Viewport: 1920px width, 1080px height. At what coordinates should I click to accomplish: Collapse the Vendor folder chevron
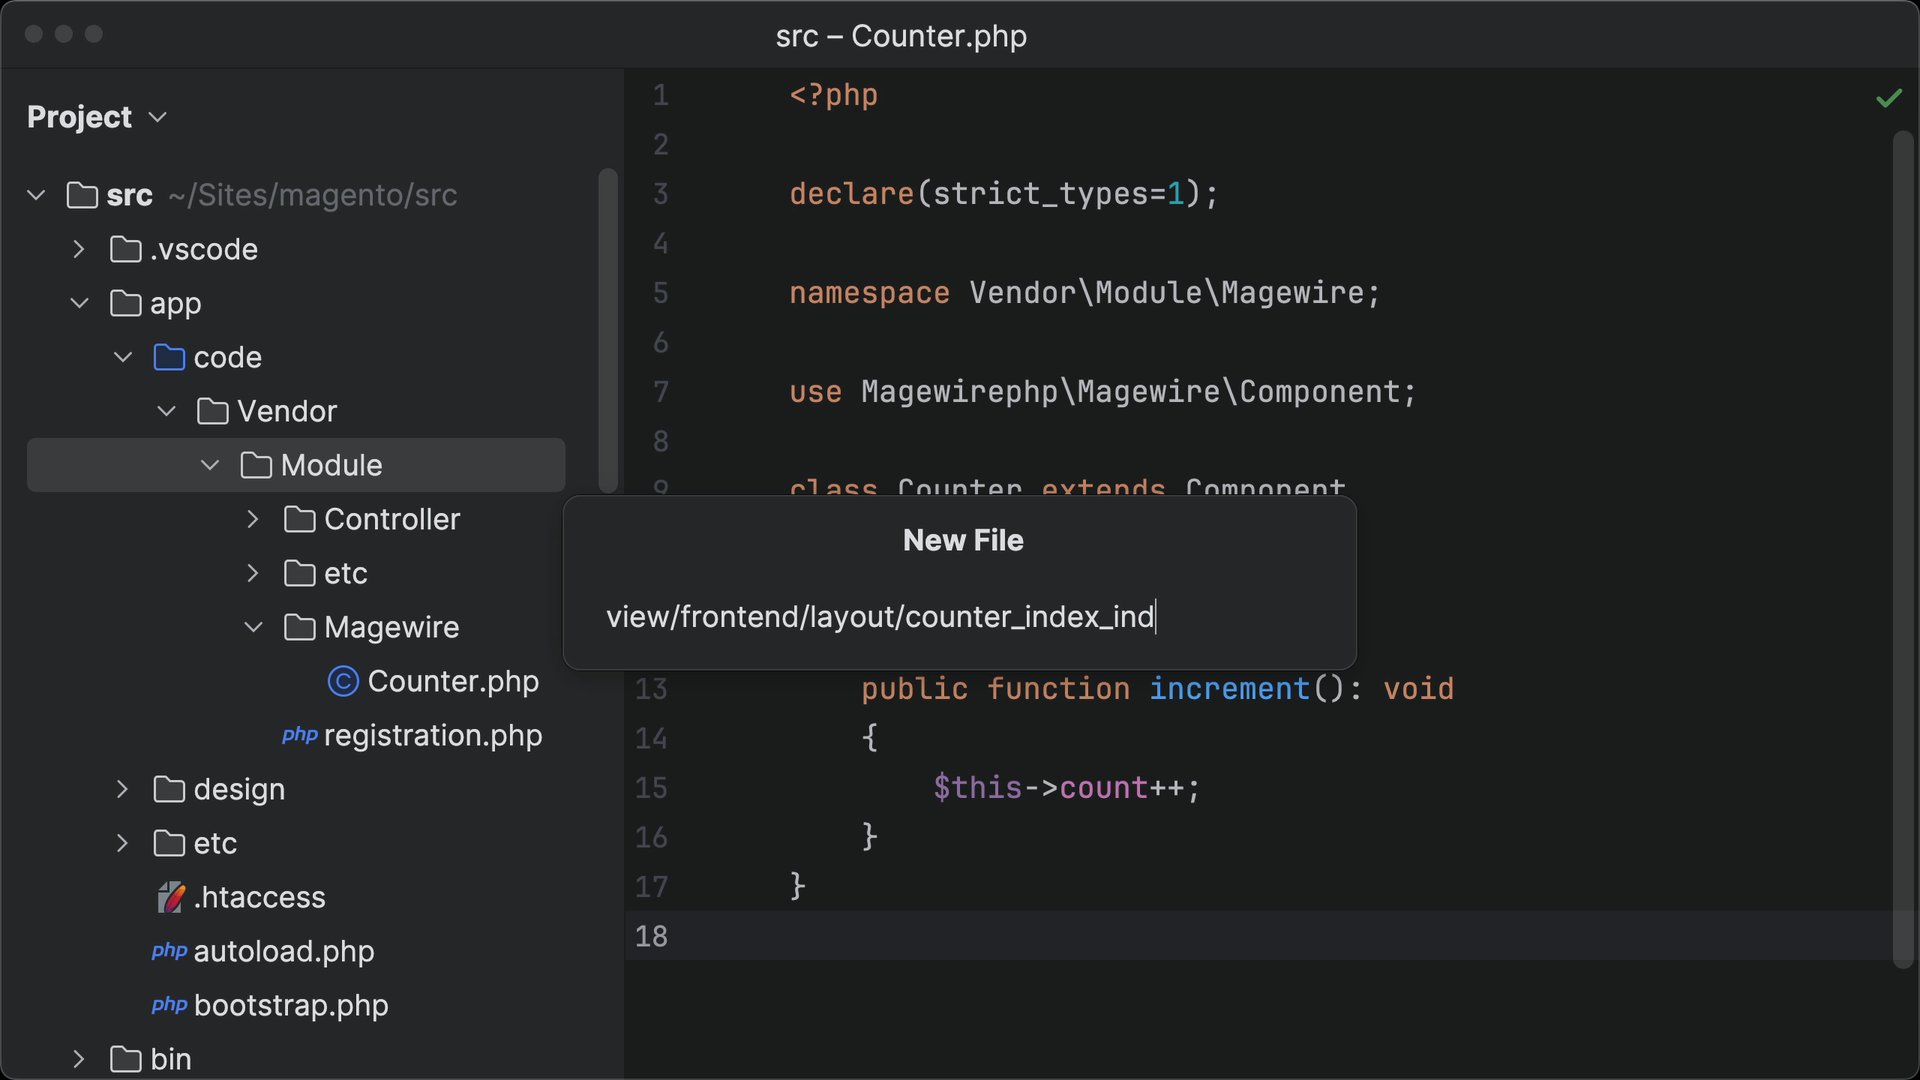click(167, 411)
